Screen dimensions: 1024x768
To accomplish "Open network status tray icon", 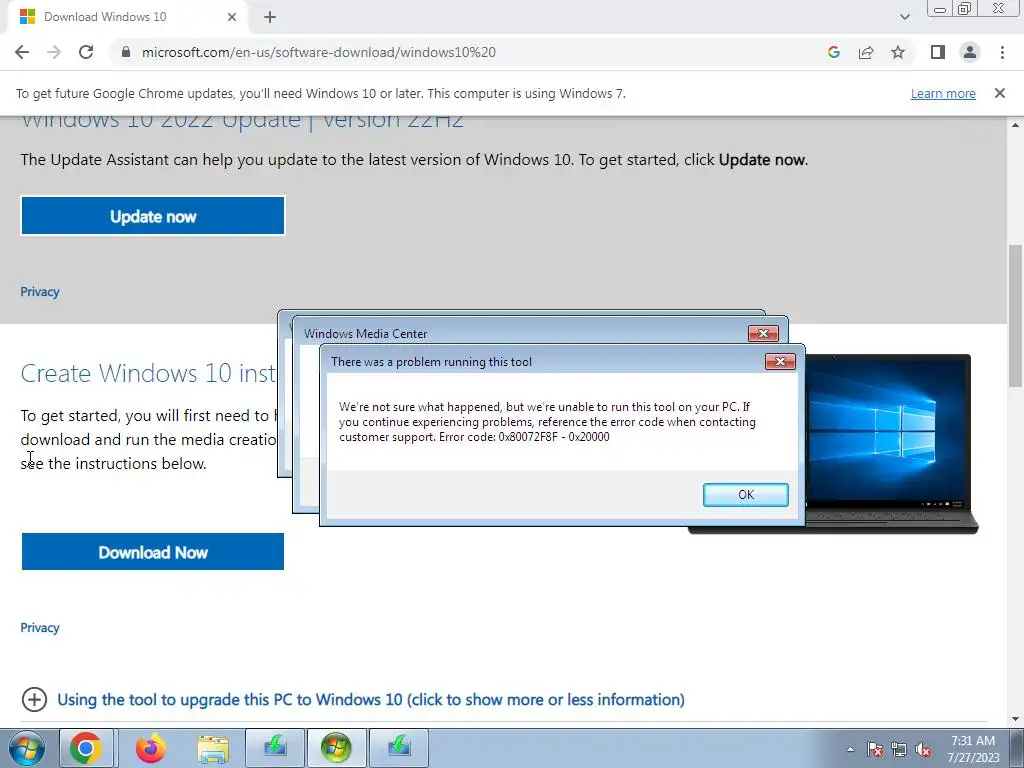I will (899, 749).
